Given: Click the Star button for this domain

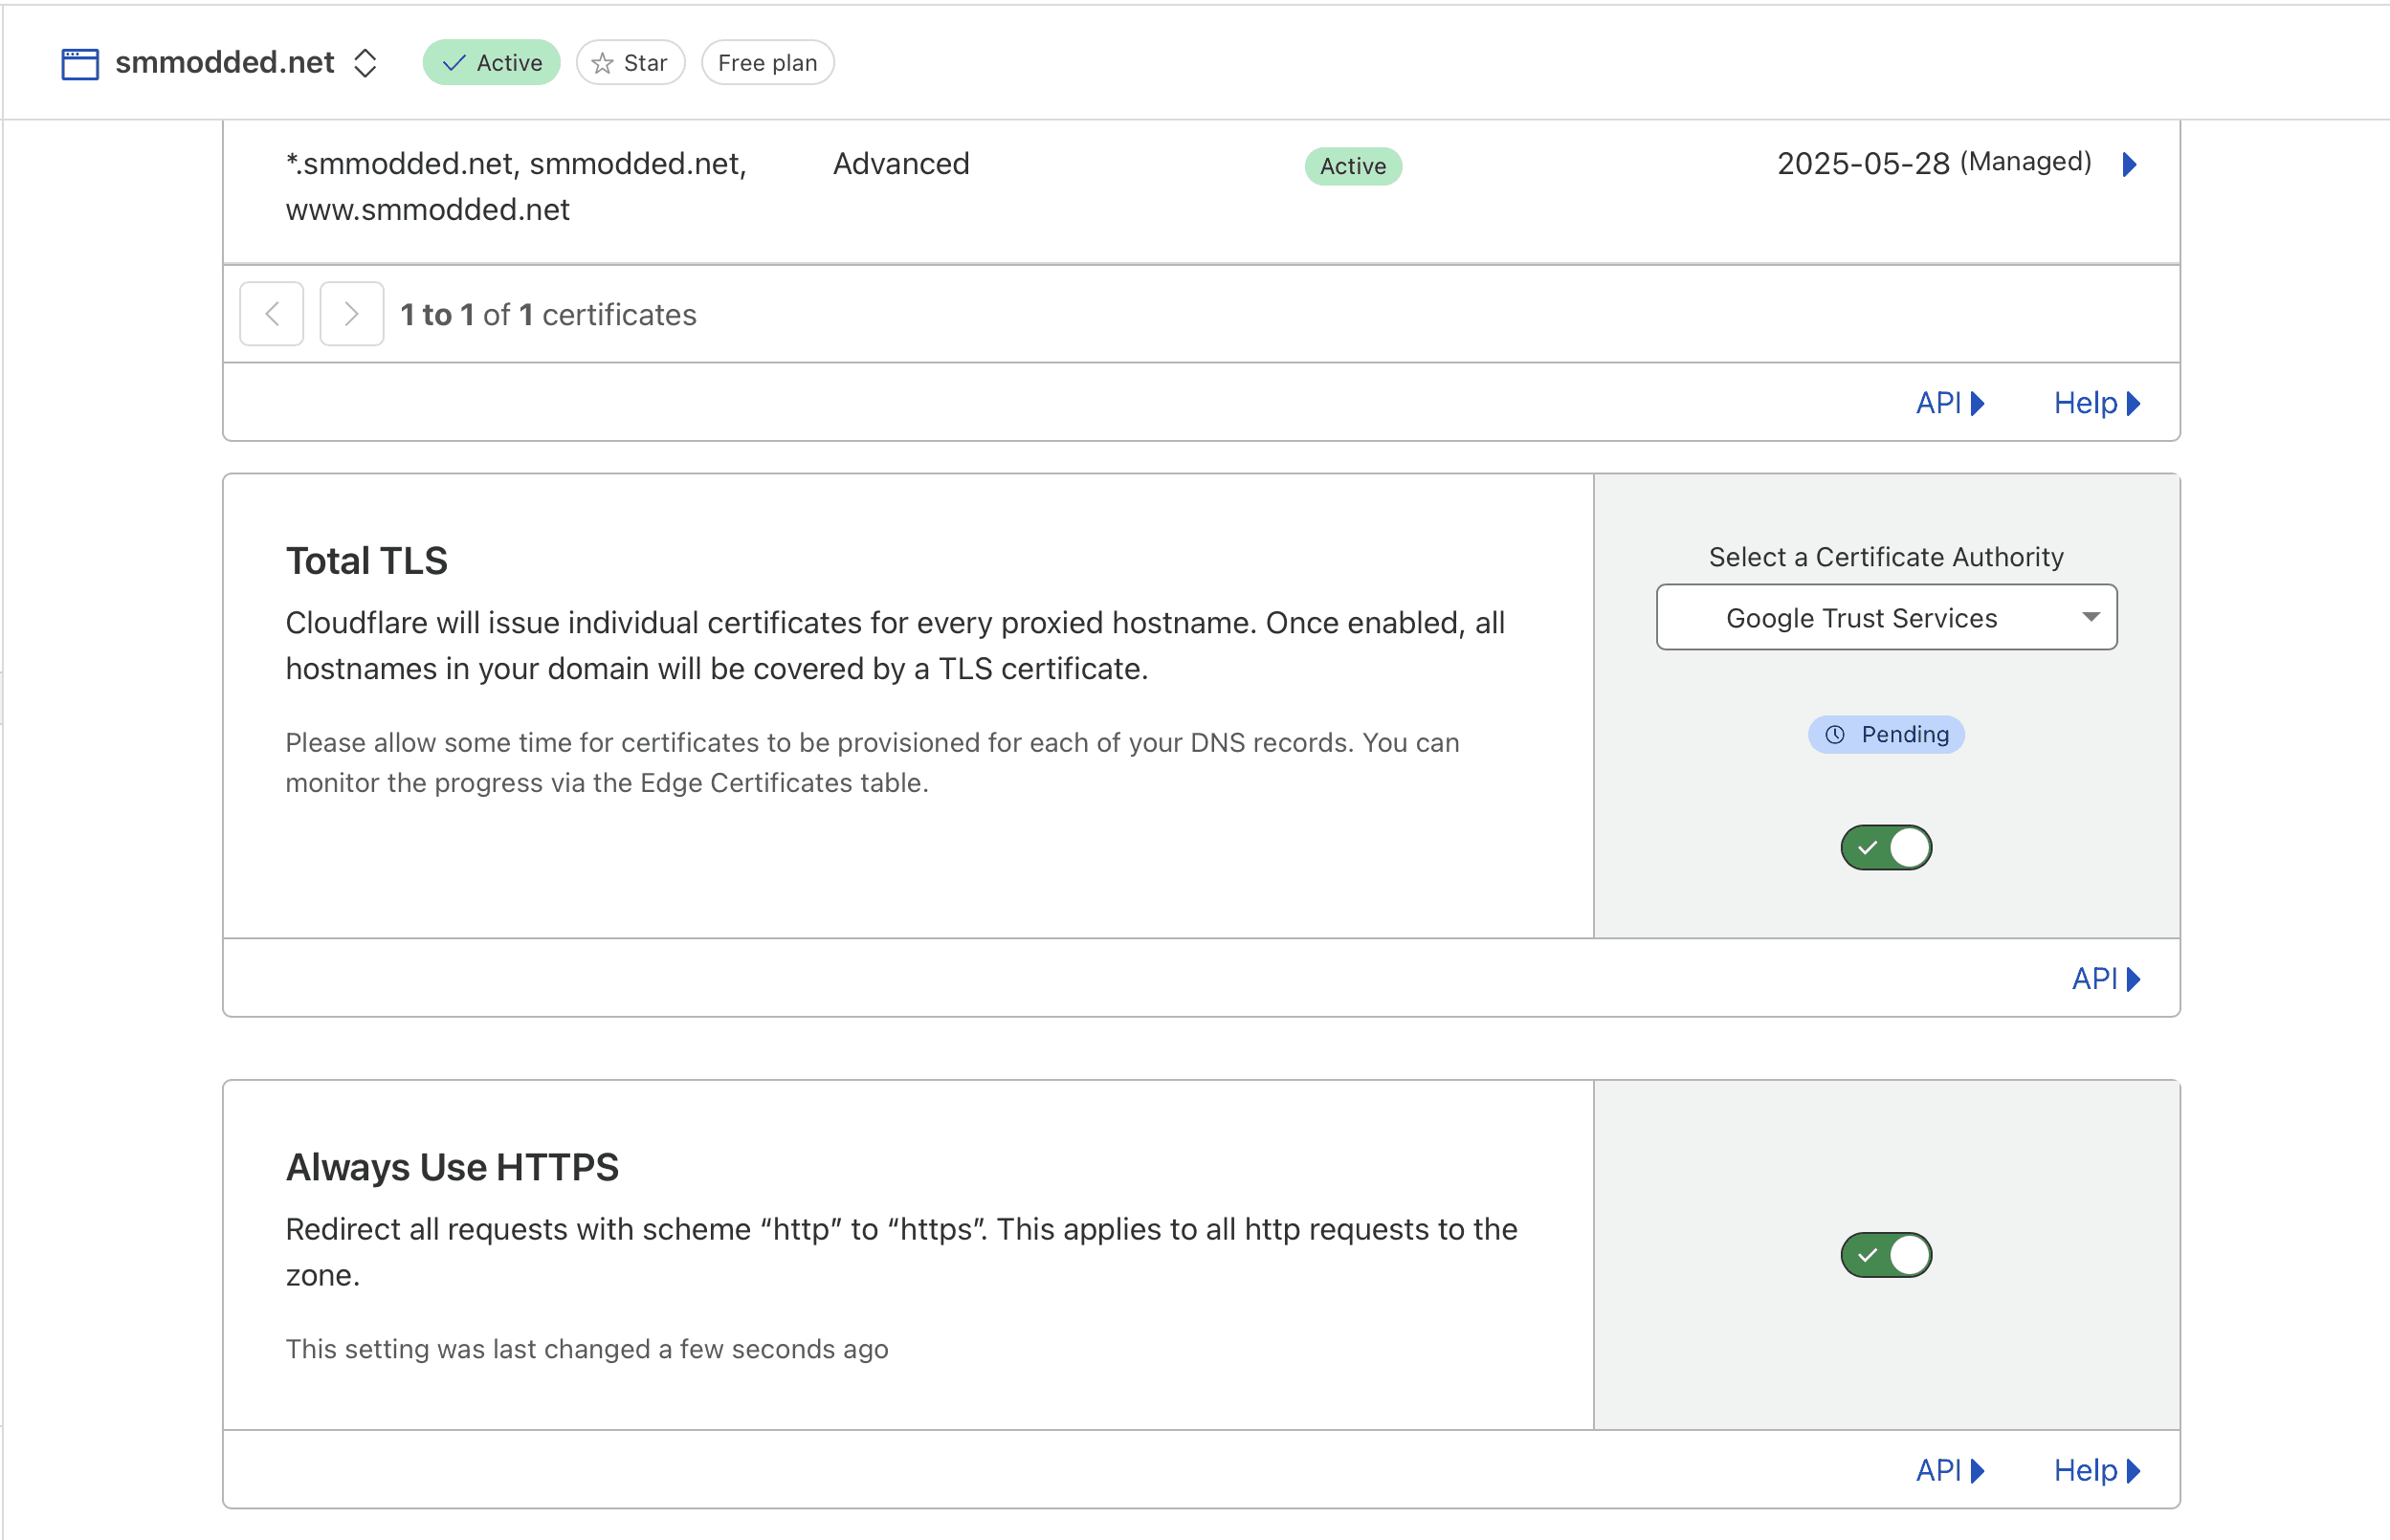Looking at the screenshot, I should [631, 63].
